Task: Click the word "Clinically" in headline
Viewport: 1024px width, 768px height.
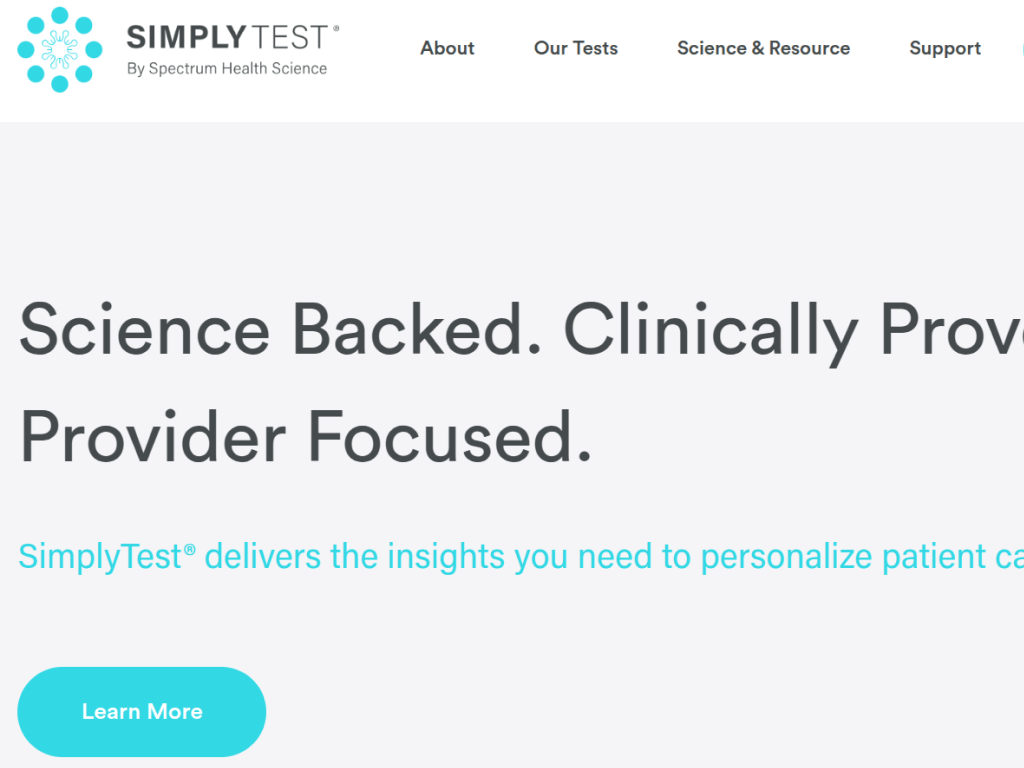Action: 710,330
